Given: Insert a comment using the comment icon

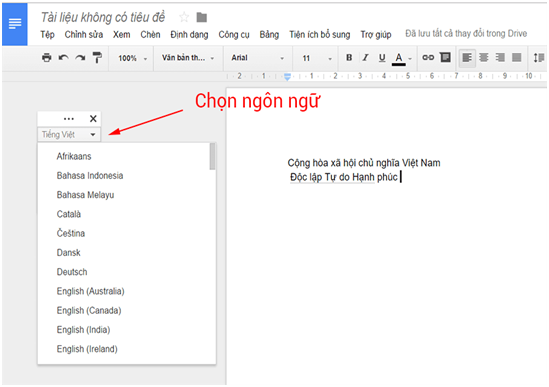Looking at the screenshot, I should [x=445, y=57].
